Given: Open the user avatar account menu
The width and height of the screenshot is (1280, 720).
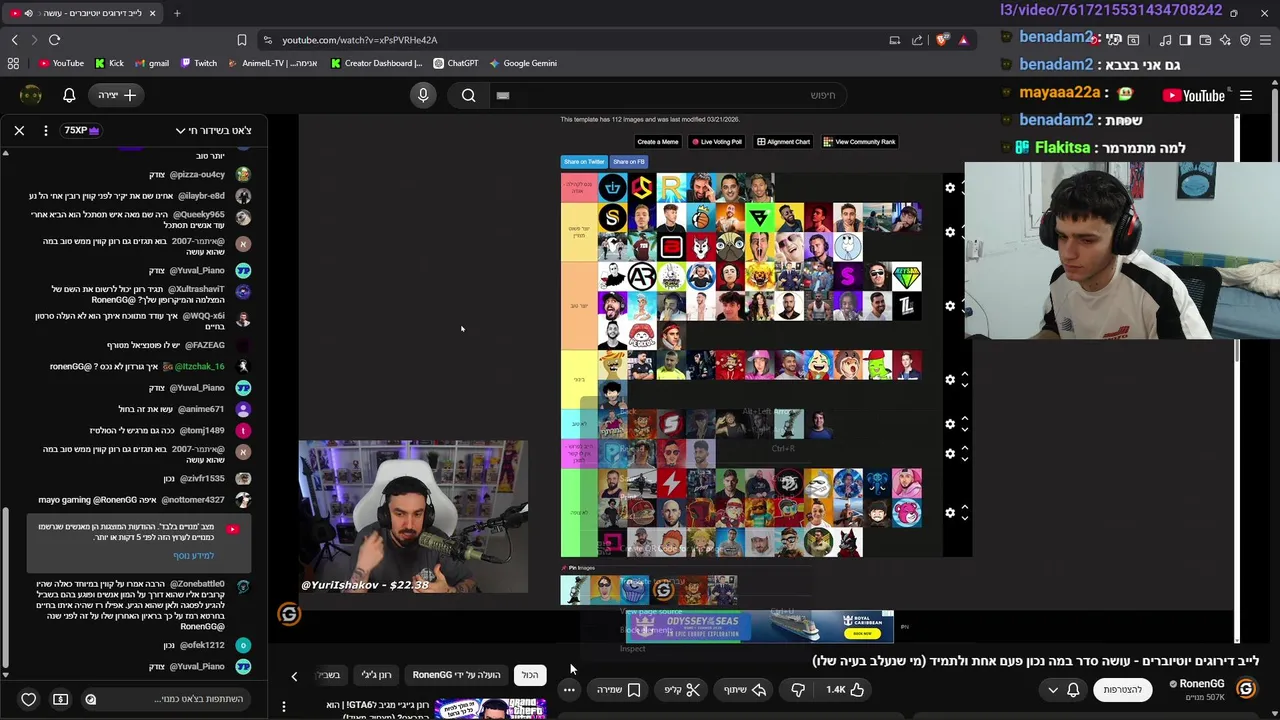Looking at the screenshot, I should click(x=30, y=95).
